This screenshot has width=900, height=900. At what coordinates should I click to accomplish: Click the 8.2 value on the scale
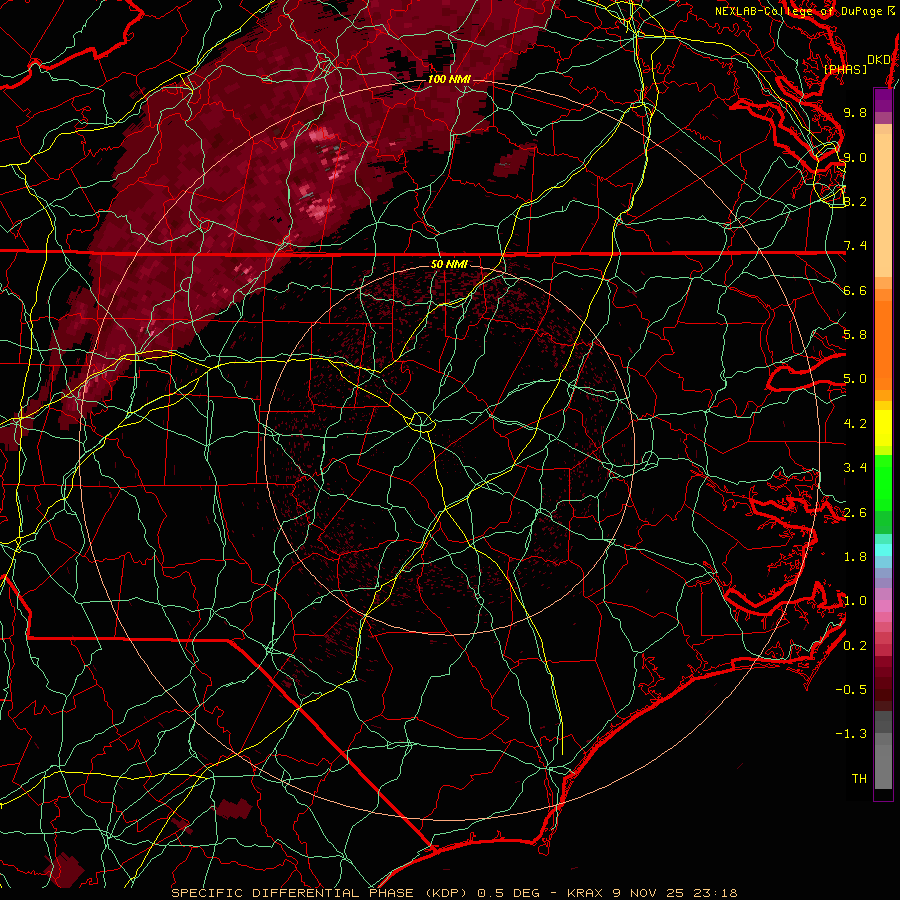pos(855,201)
